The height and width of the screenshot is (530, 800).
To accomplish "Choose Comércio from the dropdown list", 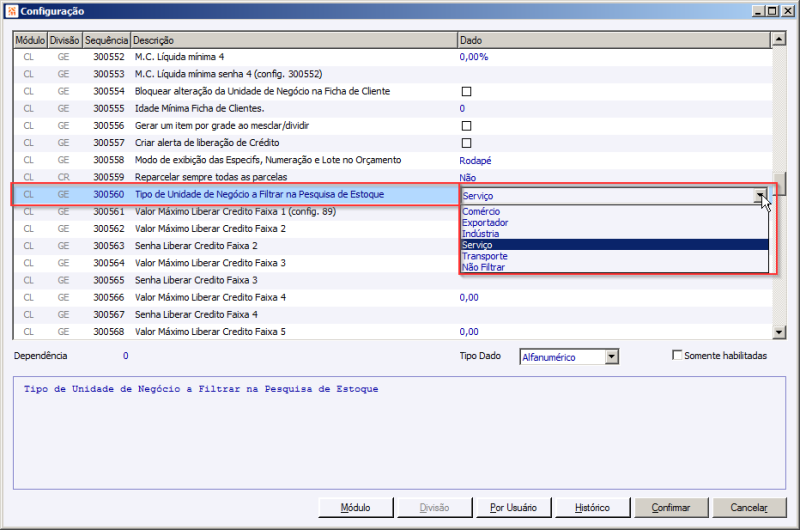I will pos(614,211).
